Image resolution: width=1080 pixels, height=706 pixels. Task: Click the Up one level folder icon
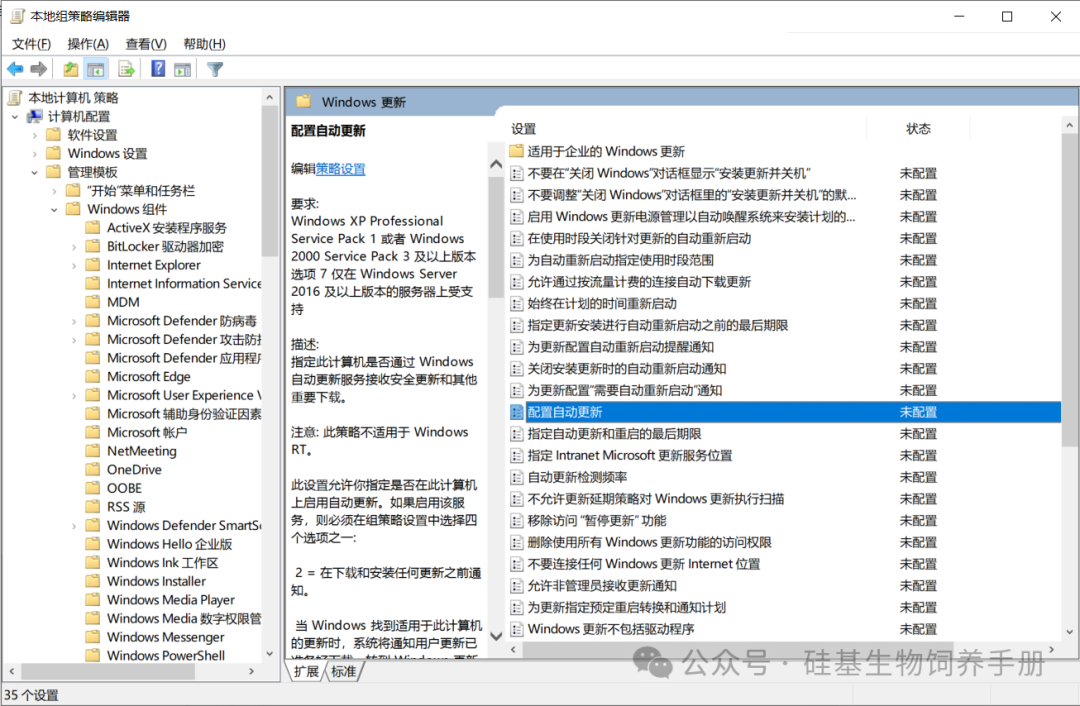(x=70, y=69)
